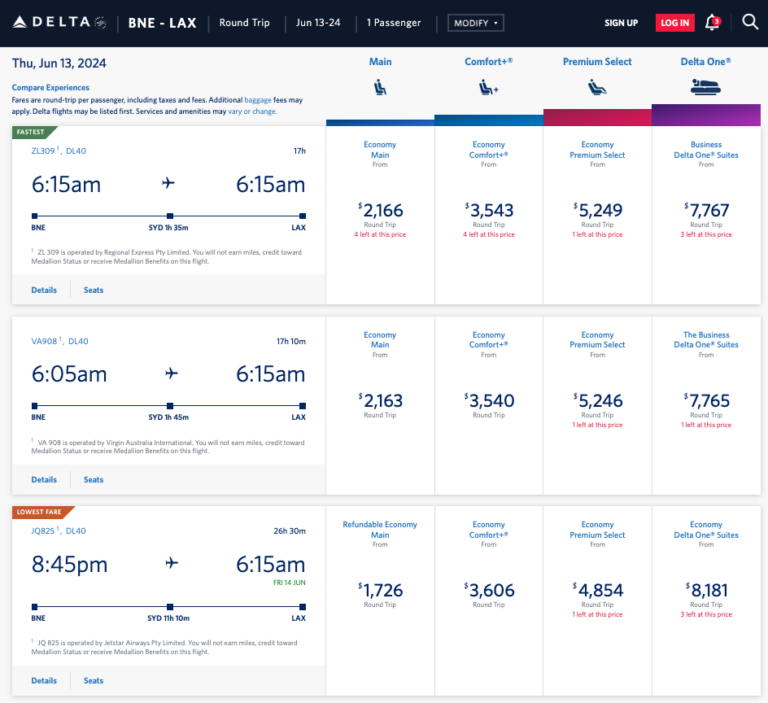This screenshot has height=703, width=768.
Task: Open Details for flight ZL309
Action: click(44, 290)
